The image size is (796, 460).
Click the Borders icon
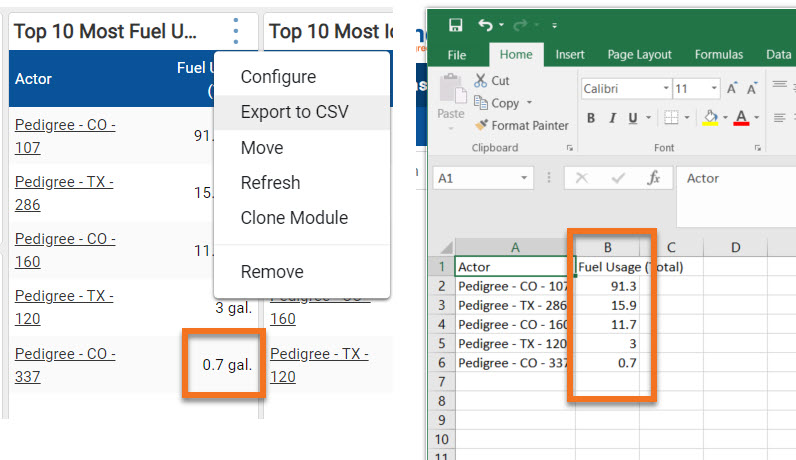671,118
